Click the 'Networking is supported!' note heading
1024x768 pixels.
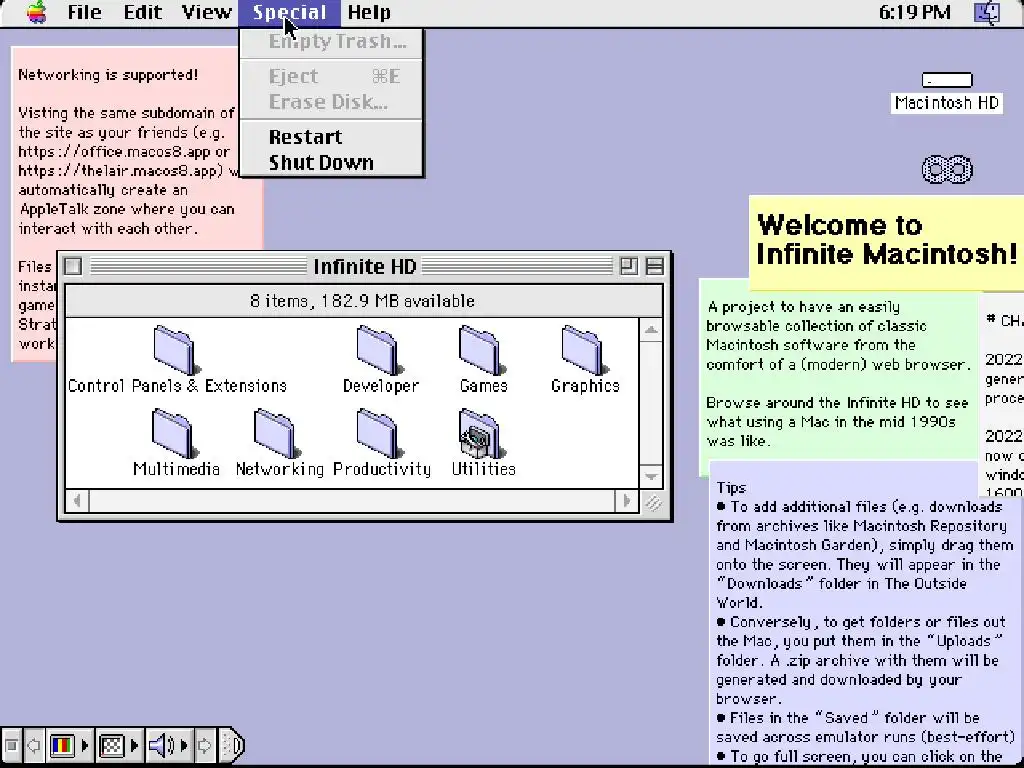tap(108, 74)
